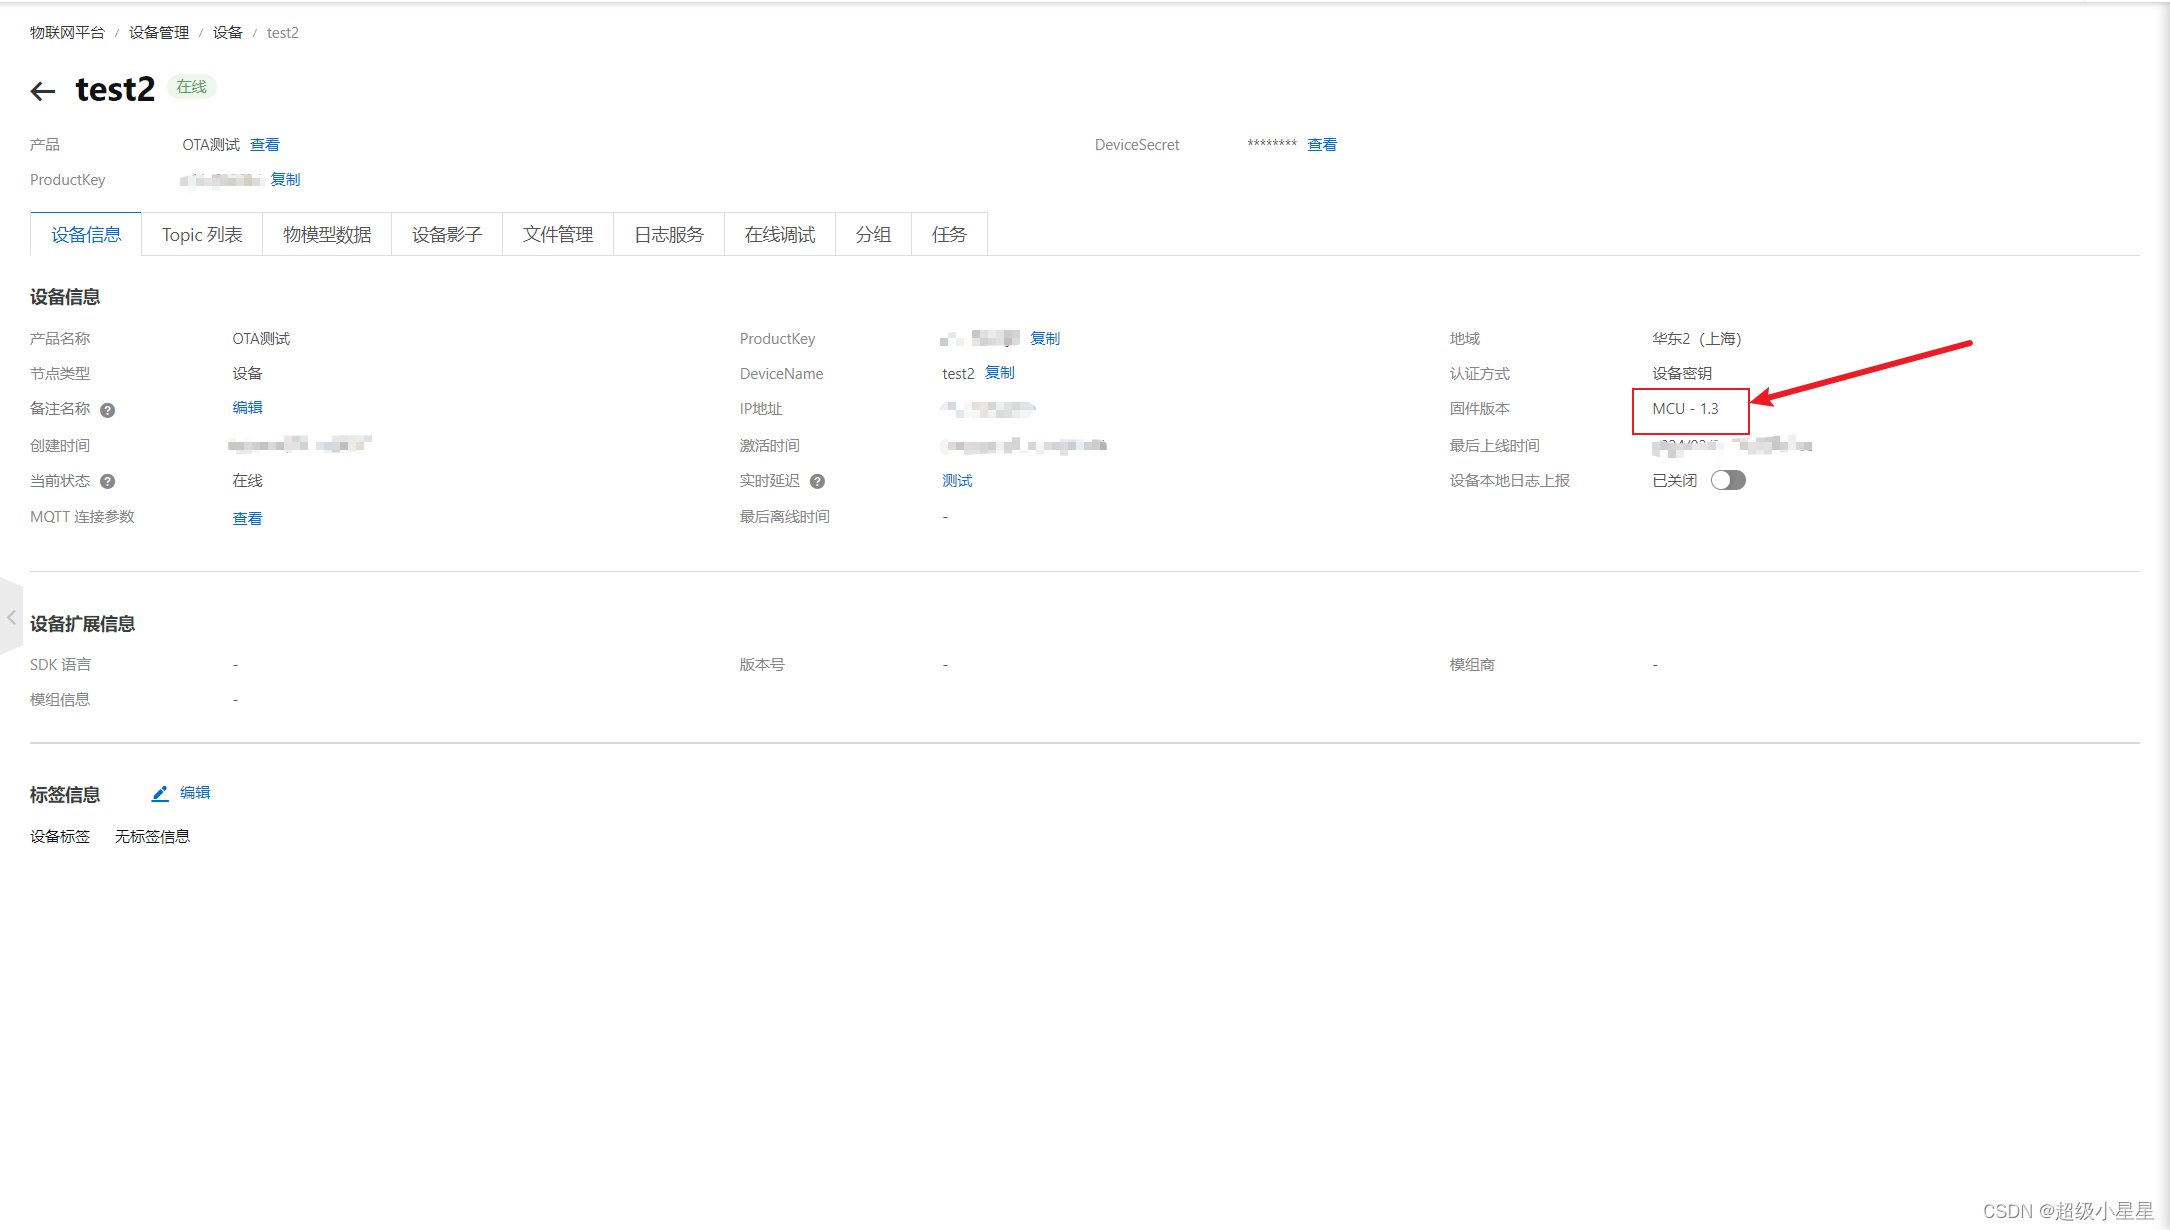Screen dimensions: 2170x1230
Task: Open the 设备影子 tab
Action: tap(447, 235)
